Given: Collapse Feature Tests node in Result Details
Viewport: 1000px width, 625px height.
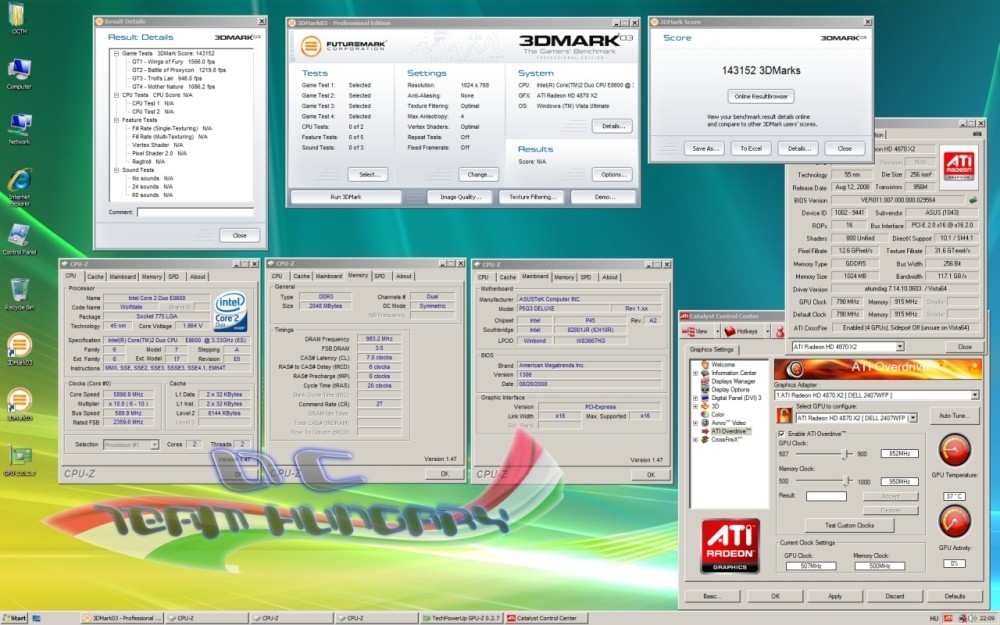Looking at the screenshot, I should (x=116, y=120).
